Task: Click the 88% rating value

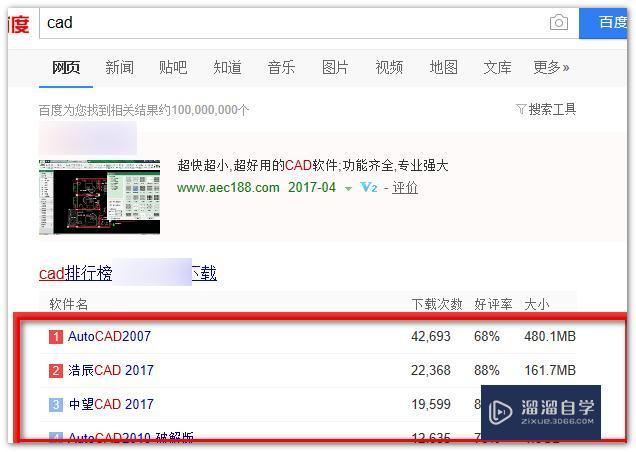Action: point(487,370)
